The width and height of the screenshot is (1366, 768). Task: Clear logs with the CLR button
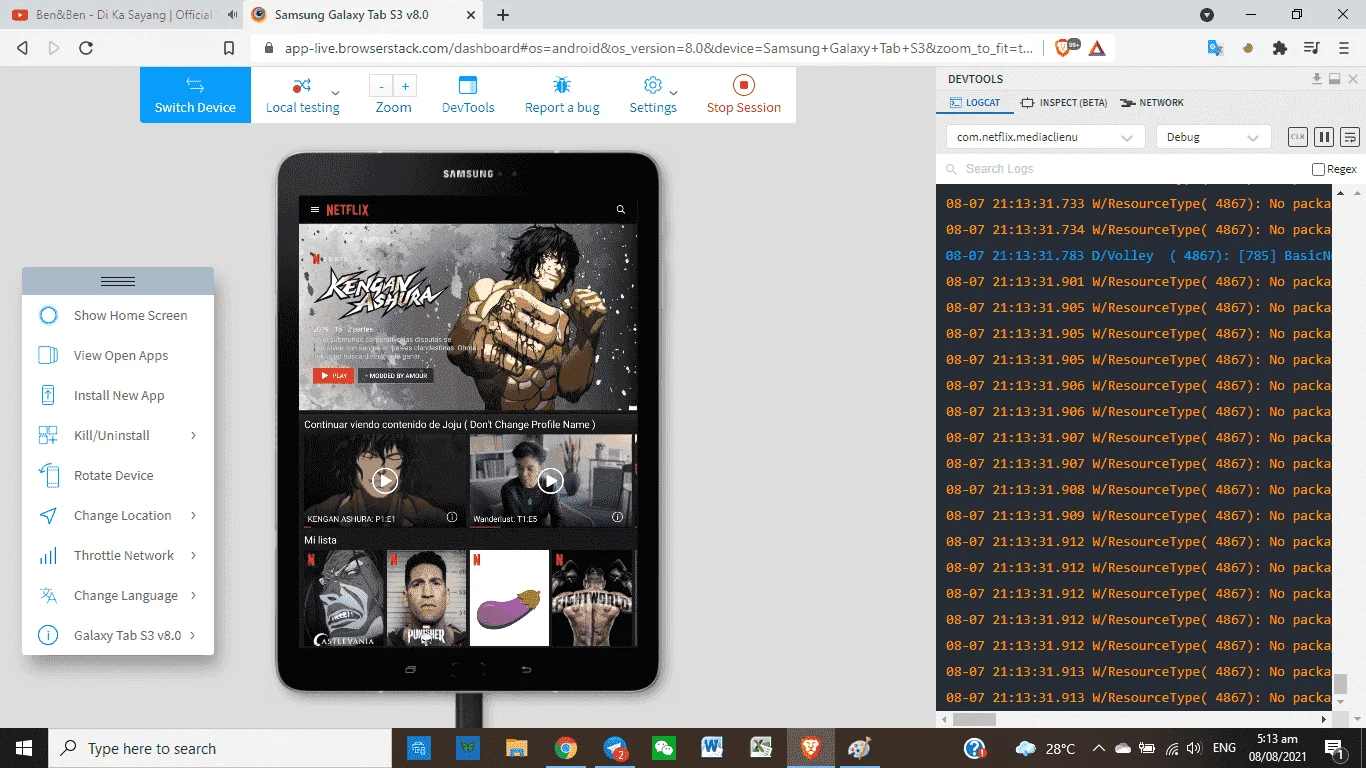(x=1298, y=137)
